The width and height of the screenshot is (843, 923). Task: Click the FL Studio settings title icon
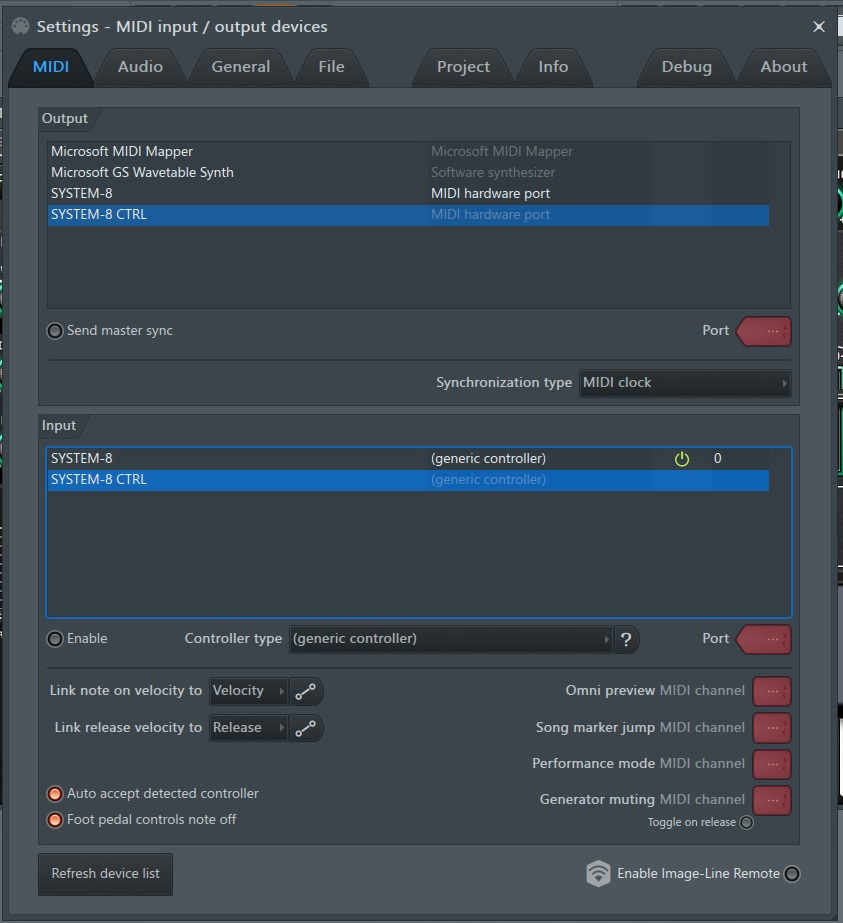pos(21,26)
